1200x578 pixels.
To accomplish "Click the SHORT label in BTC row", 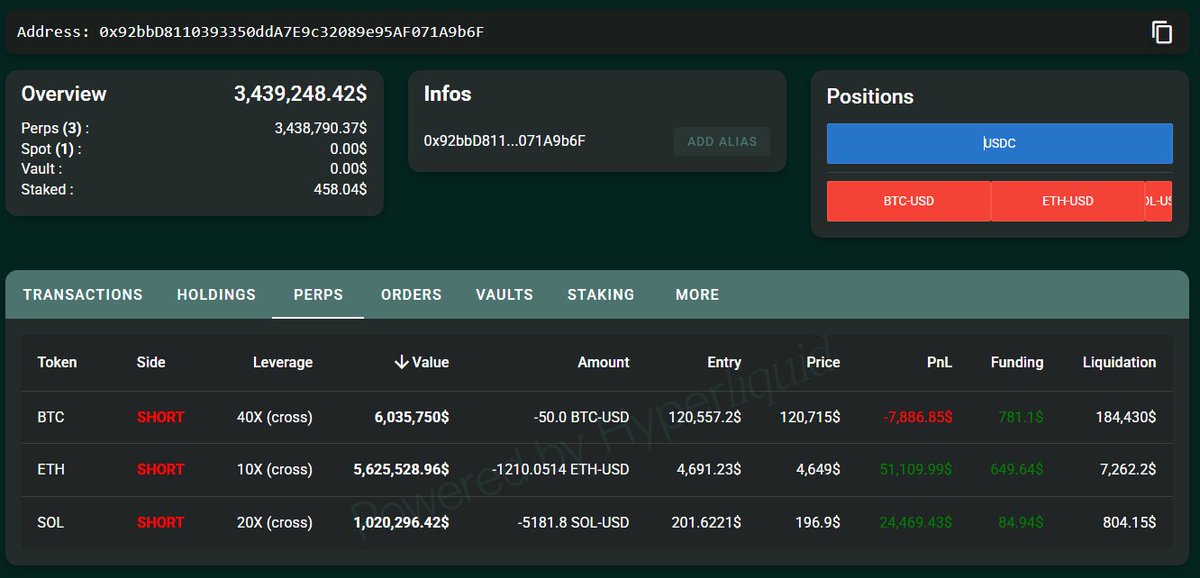I will point(161,417).
